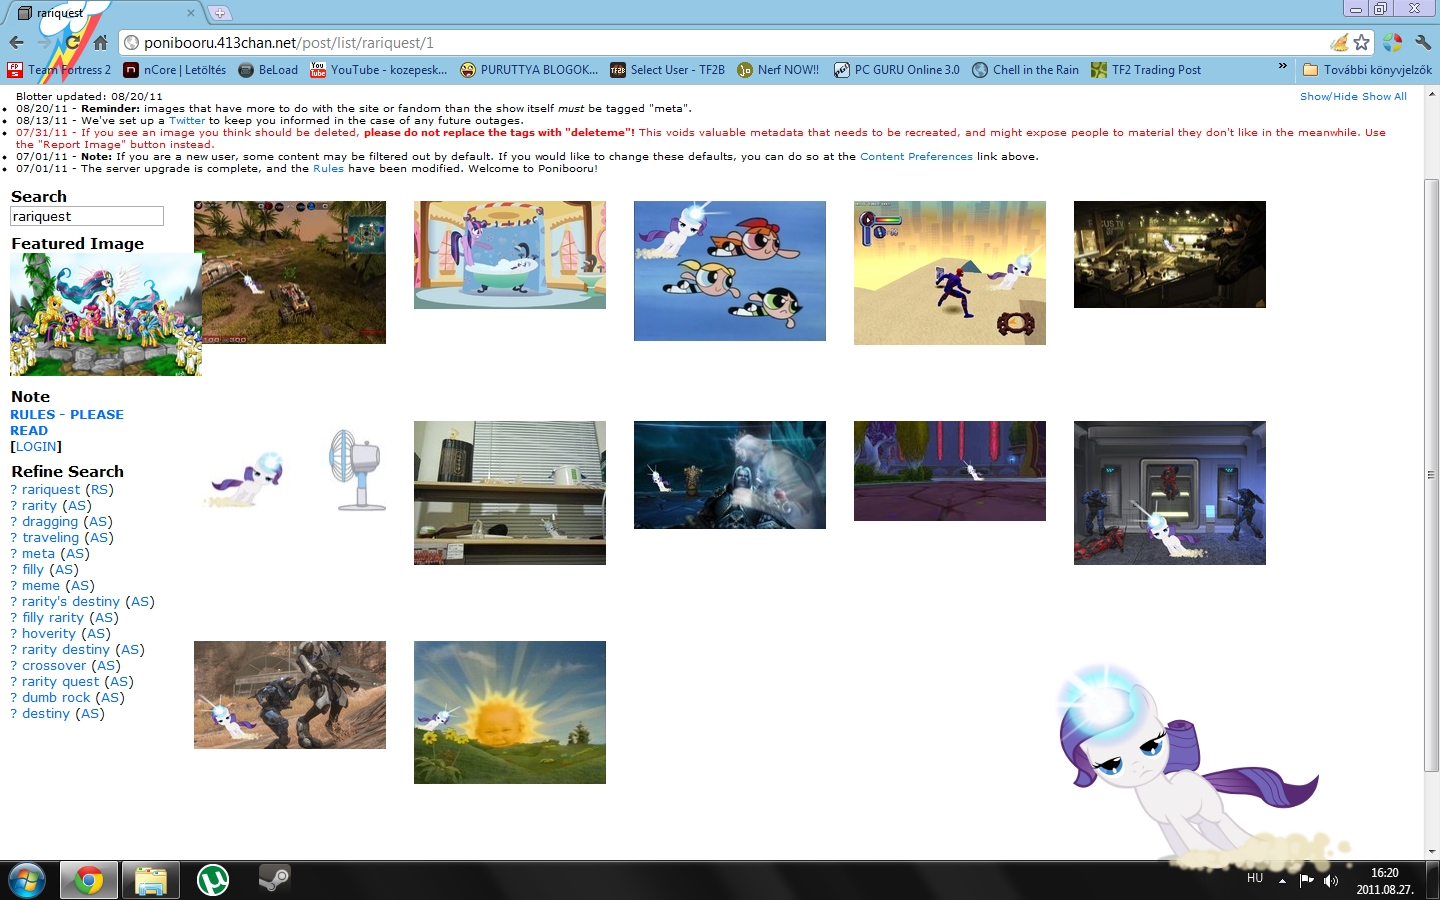This screenshot has width=1440, height=900.
Task: Click the Chrome icon in the taskbar
Action: (x=89, y=880)
